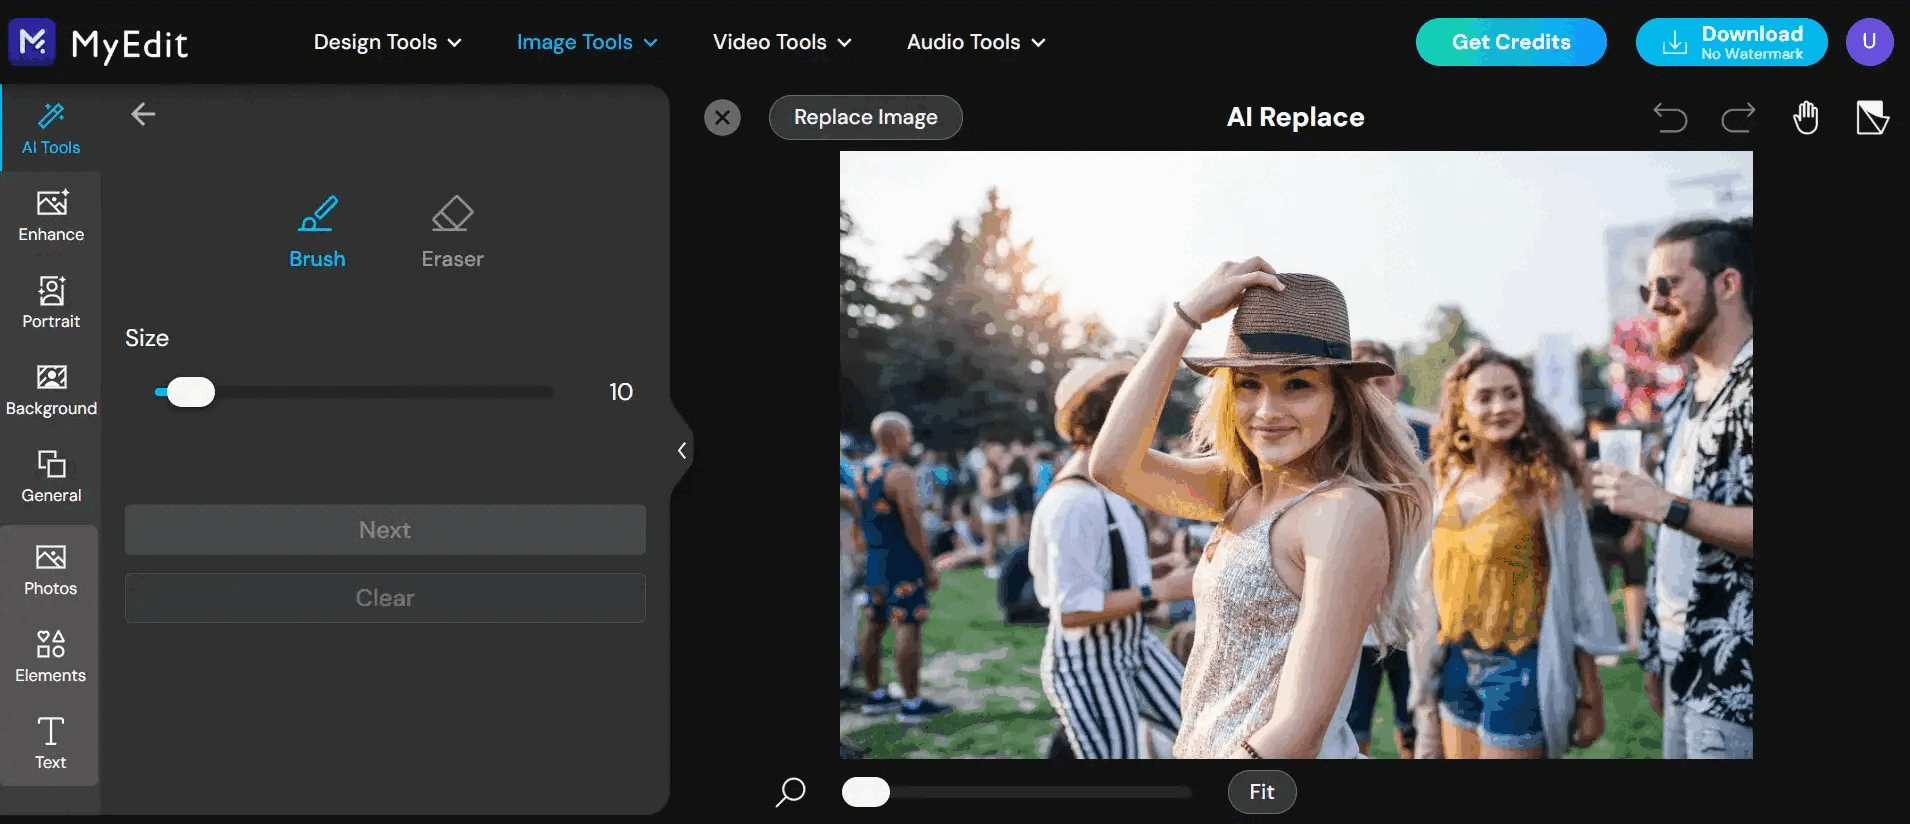Open the Background tools
This screenshot has height=824, width=1910.
pos(51,390)
